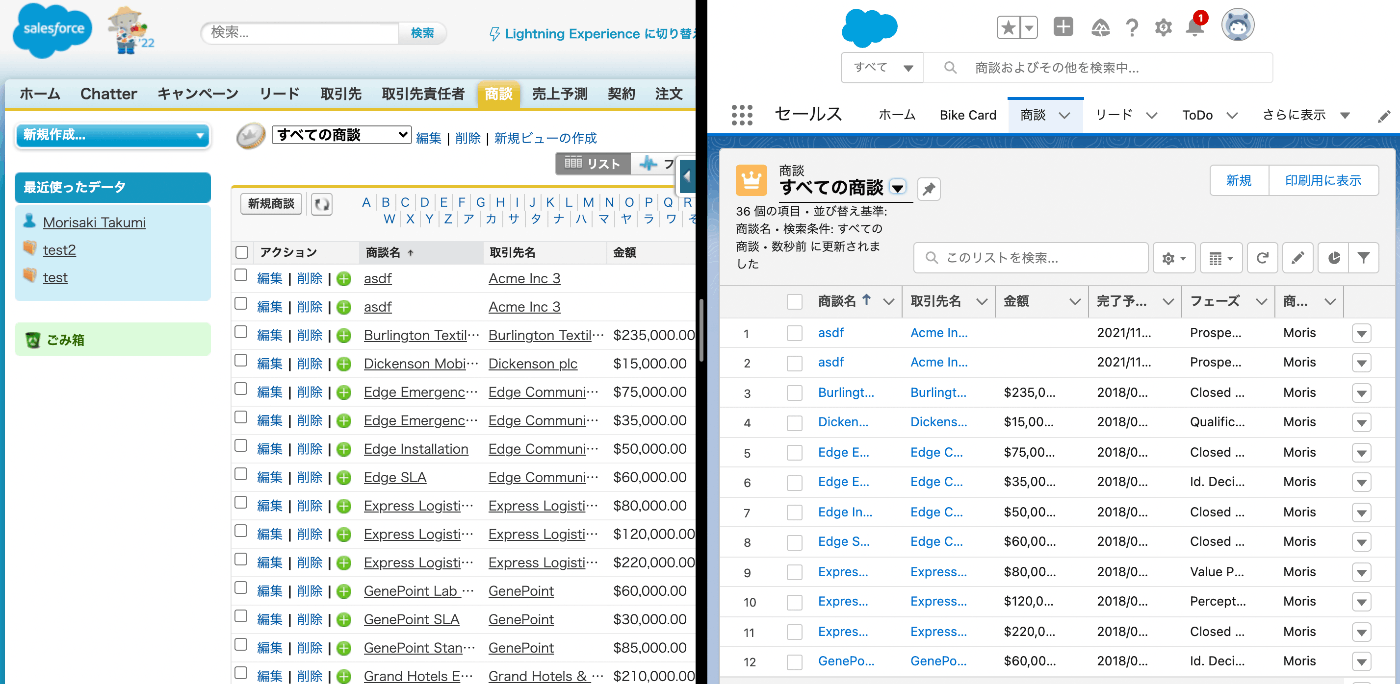Click the 新規ビューの作成 link
The image size is (1400, 684).
tap(545, 138)
